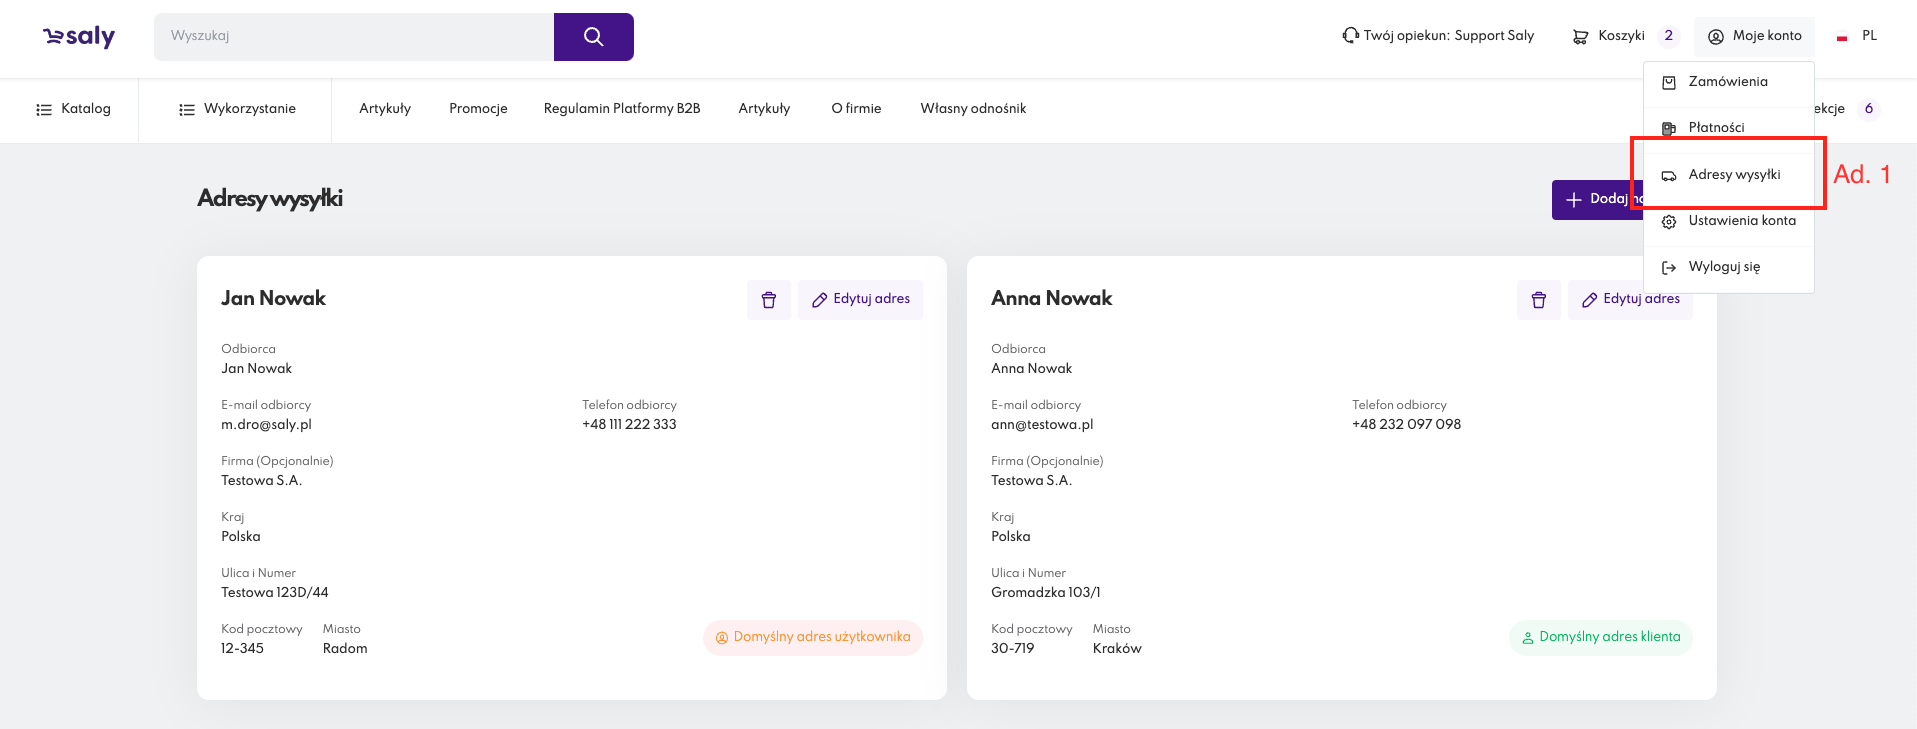Image resolution: width=1917 pixels, height=729 pixels.
Task: Click Wyloguj się to log out
Action: coord(1724,267)
